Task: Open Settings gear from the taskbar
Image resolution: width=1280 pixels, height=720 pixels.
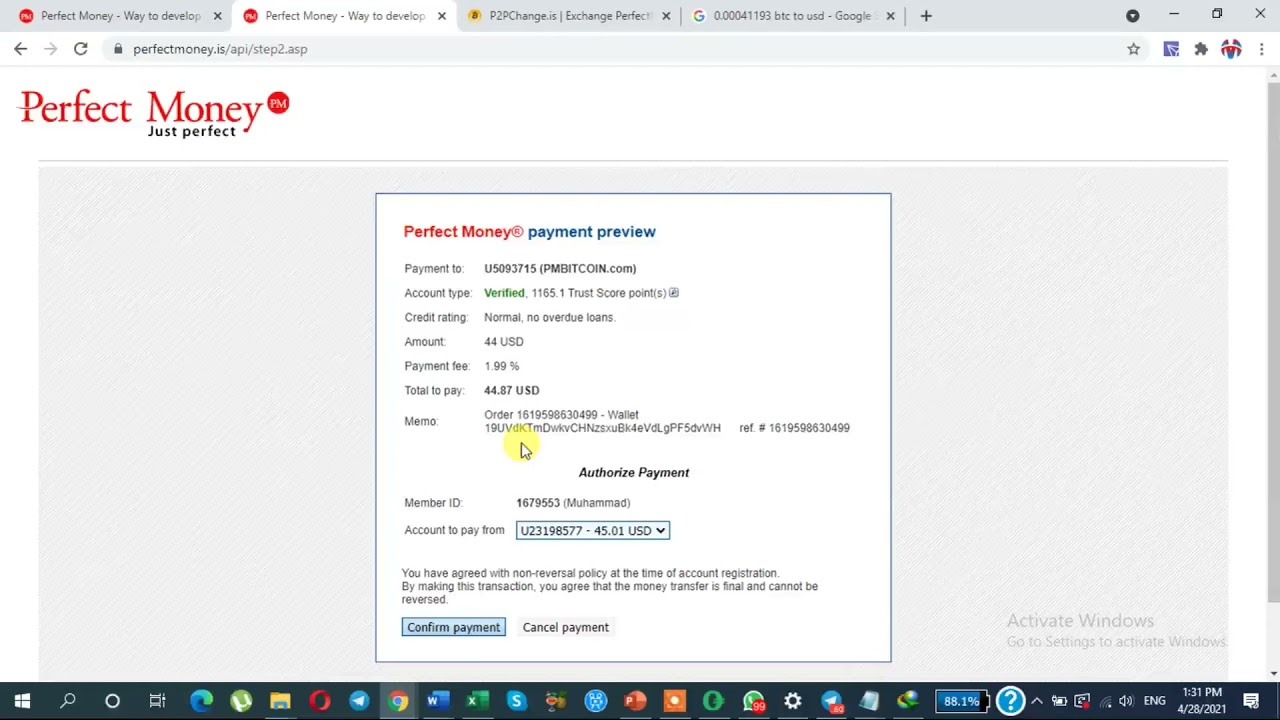Action: pyautogui.click(x=793, y=701)
